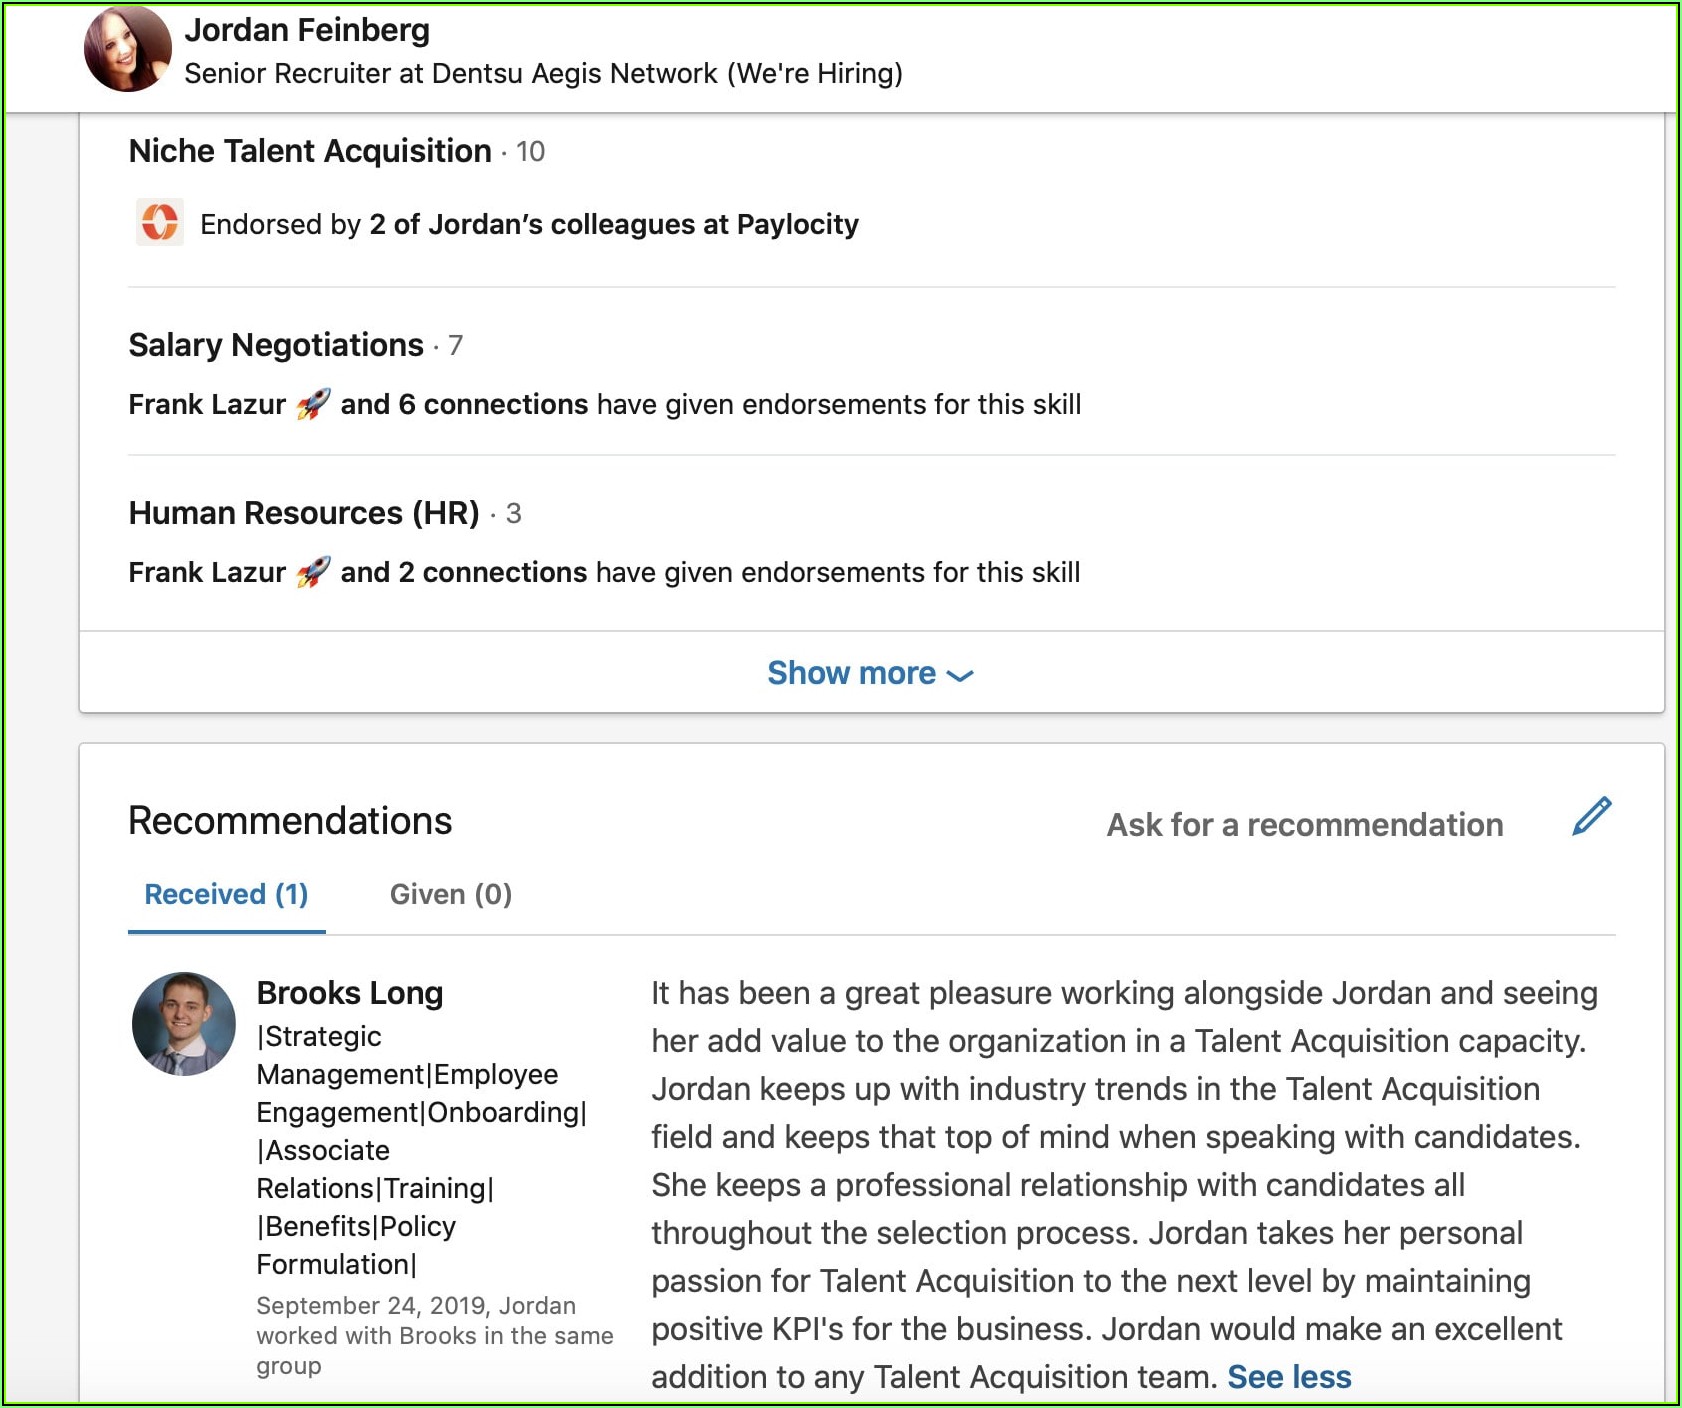Expand skills with Show more
Image resolution: width=1682 pixels, height=1408 pixels.
852,673
